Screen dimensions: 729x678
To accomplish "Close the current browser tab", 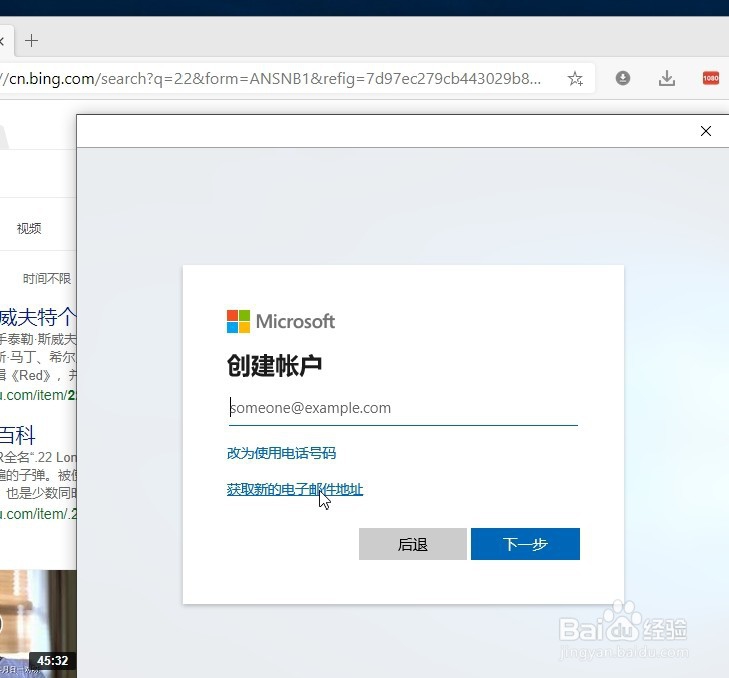I will 2,41.
